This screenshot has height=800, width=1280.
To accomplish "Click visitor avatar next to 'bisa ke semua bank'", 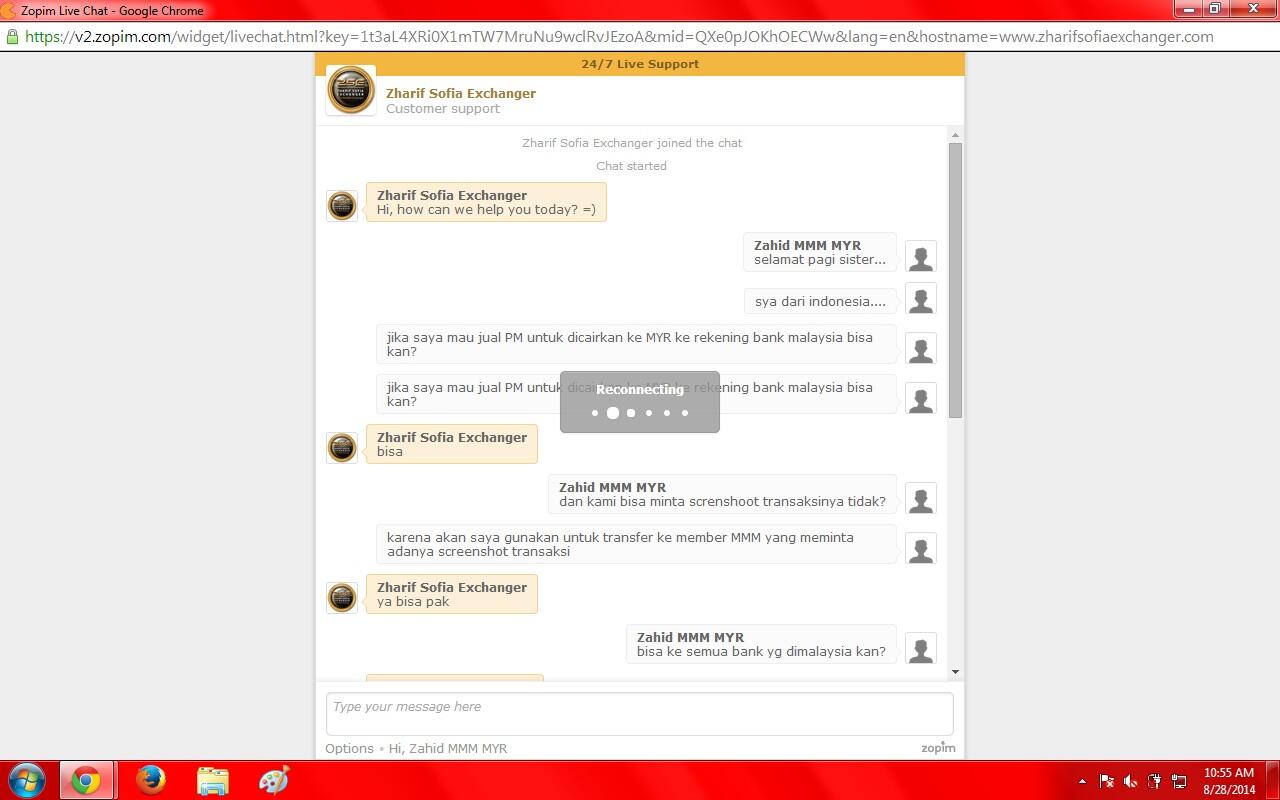I will click(921, 648).
